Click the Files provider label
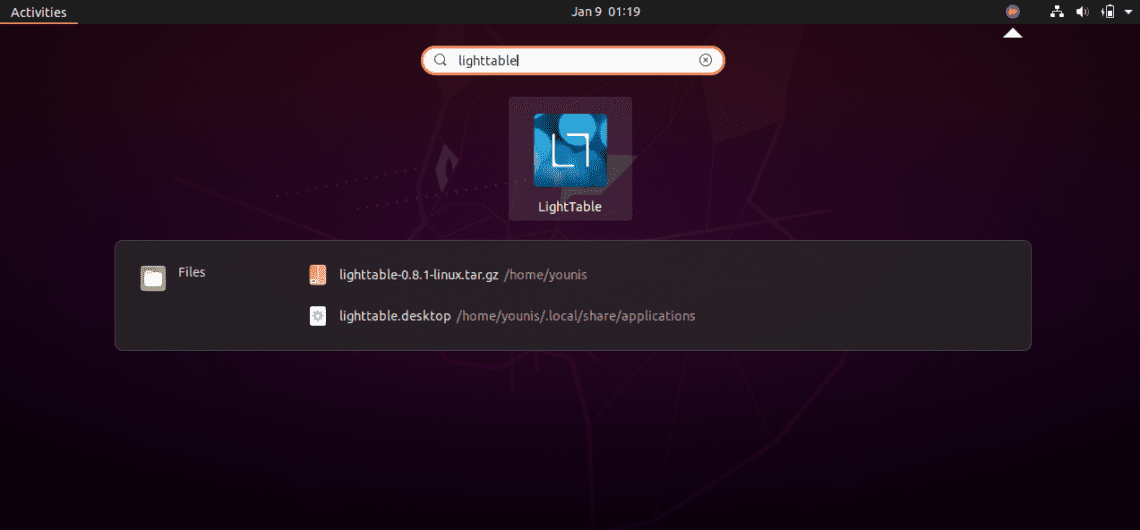This screenshot has width=1140, height=530. pyautogui.click(x=192, y=273)
